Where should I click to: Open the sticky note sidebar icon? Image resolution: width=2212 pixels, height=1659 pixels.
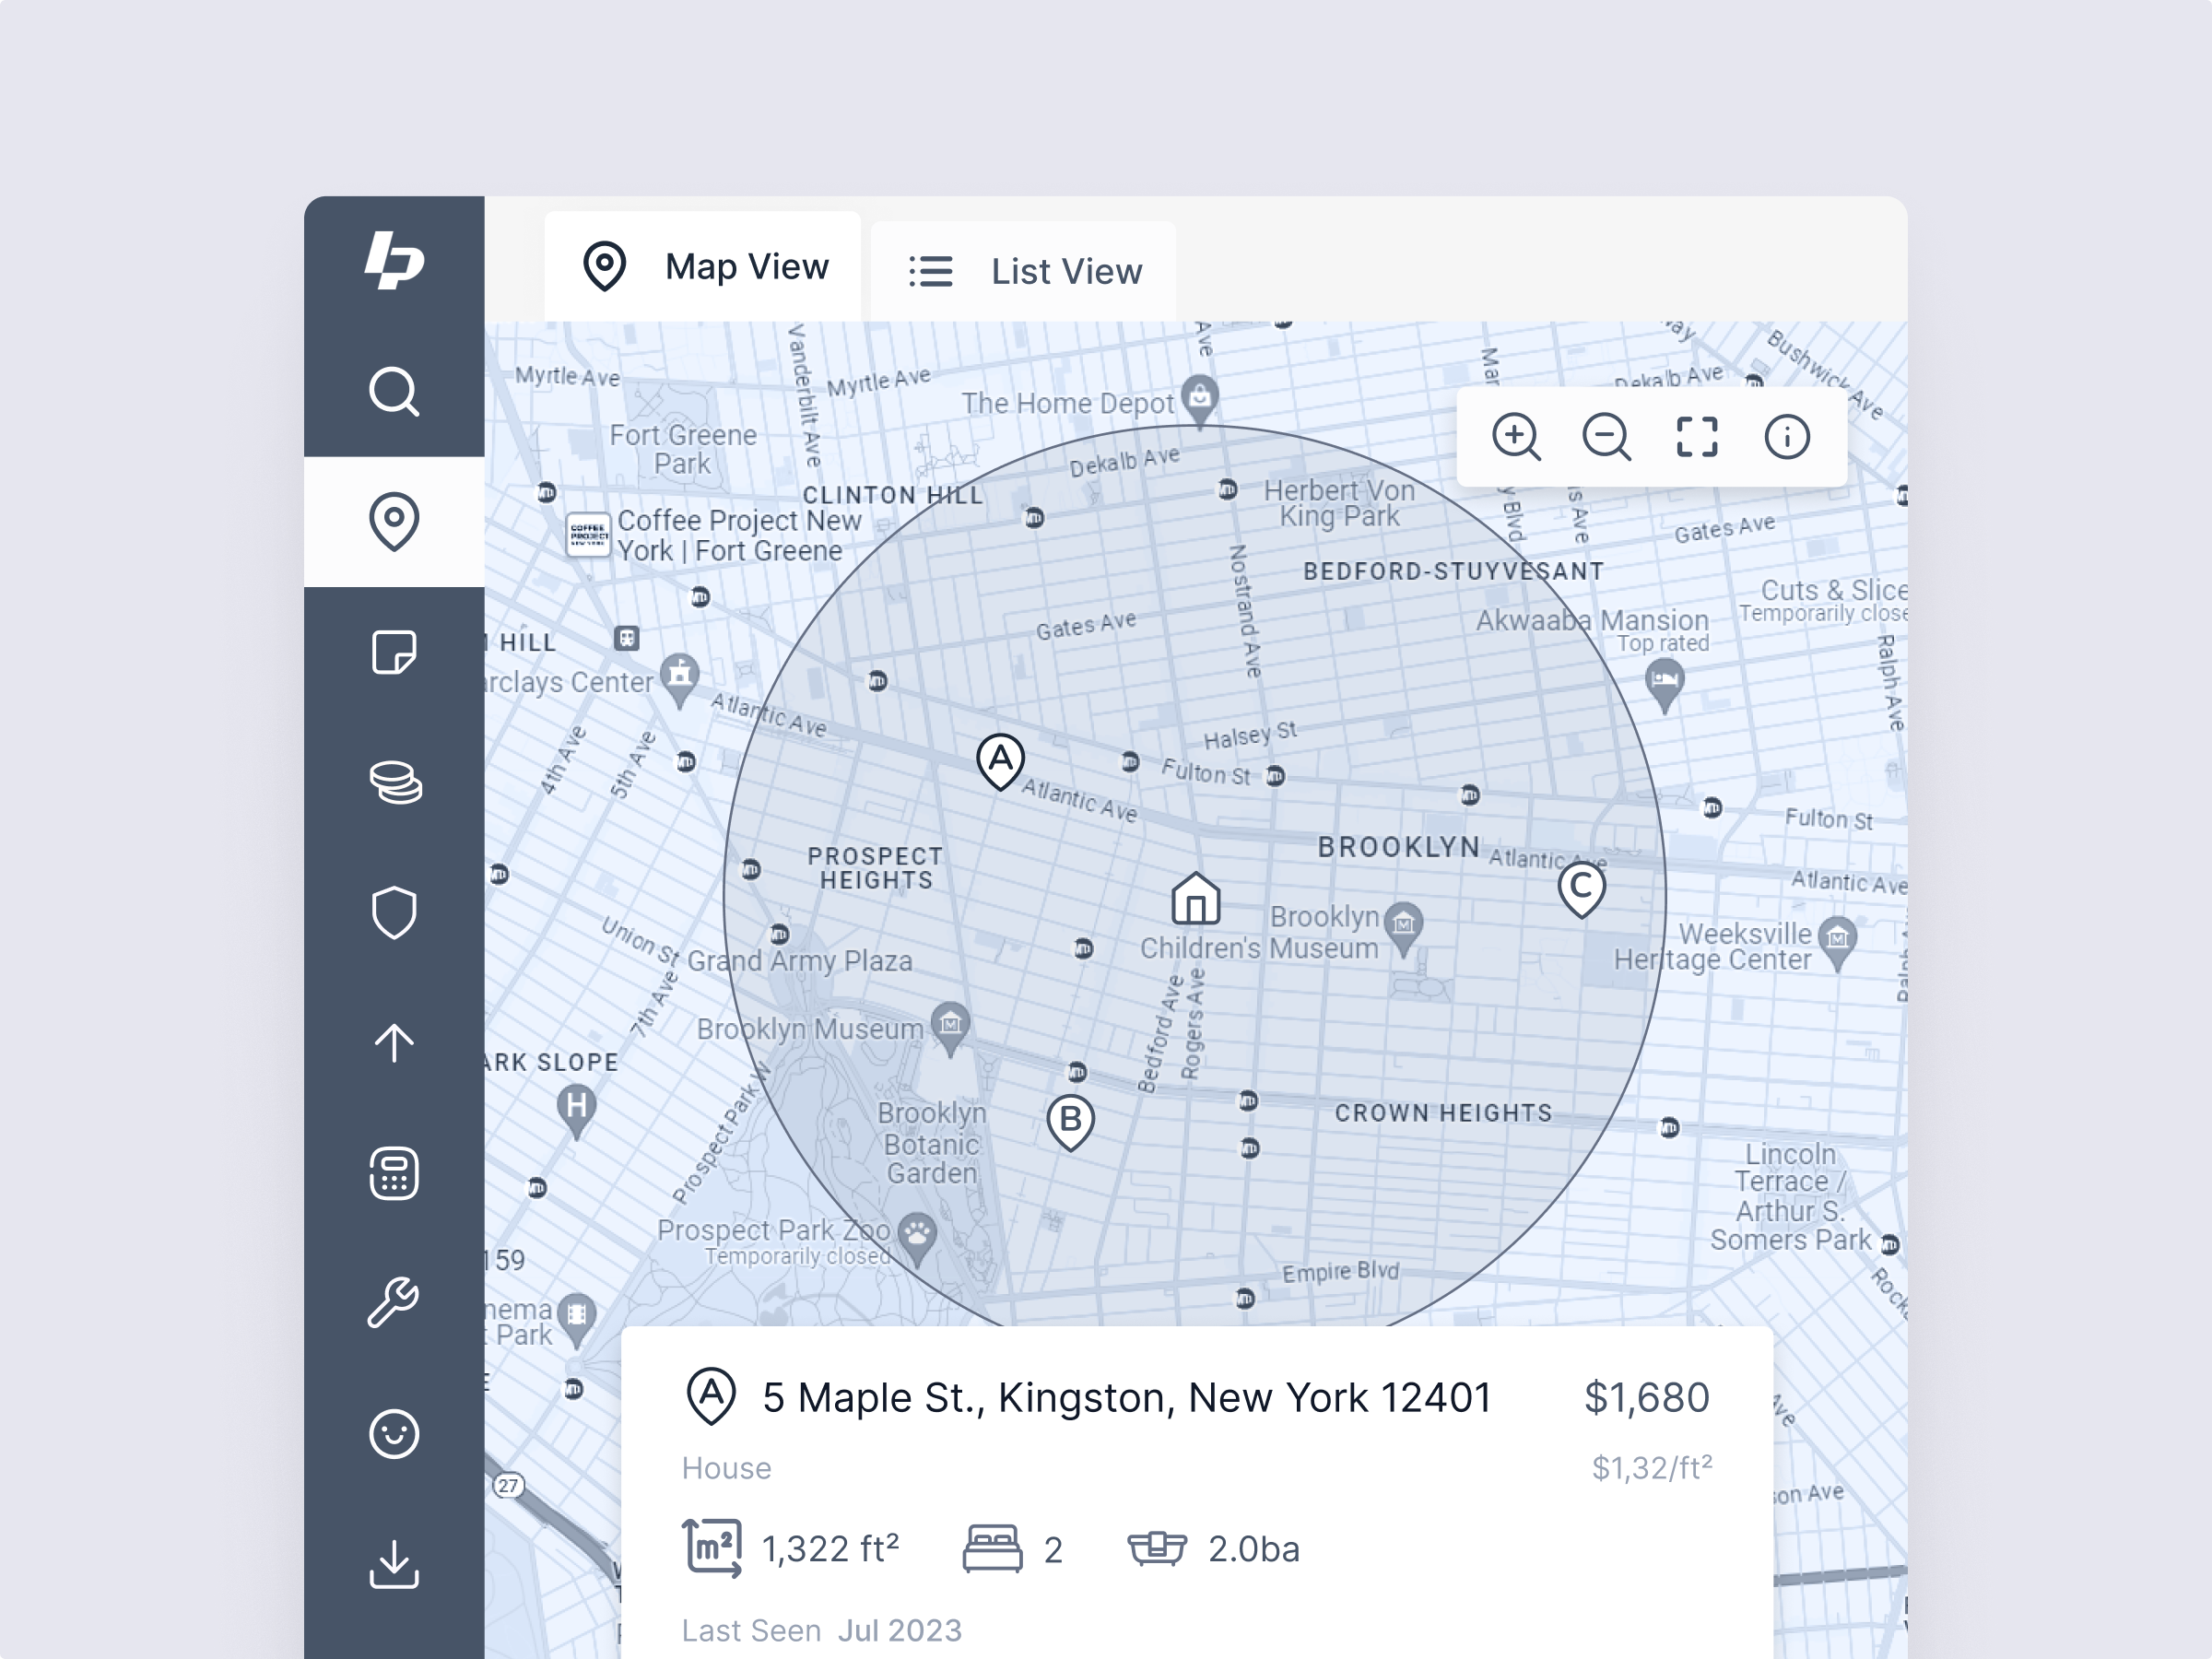[x=394, y=652]
